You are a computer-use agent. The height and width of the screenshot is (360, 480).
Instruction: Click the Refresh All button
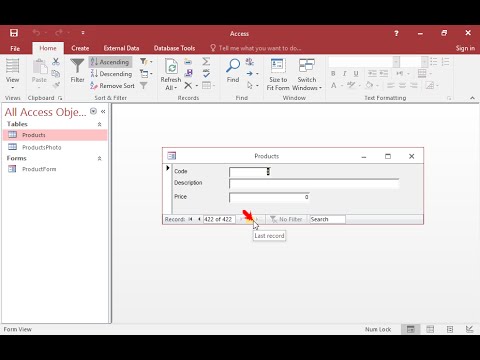point(171,75)
